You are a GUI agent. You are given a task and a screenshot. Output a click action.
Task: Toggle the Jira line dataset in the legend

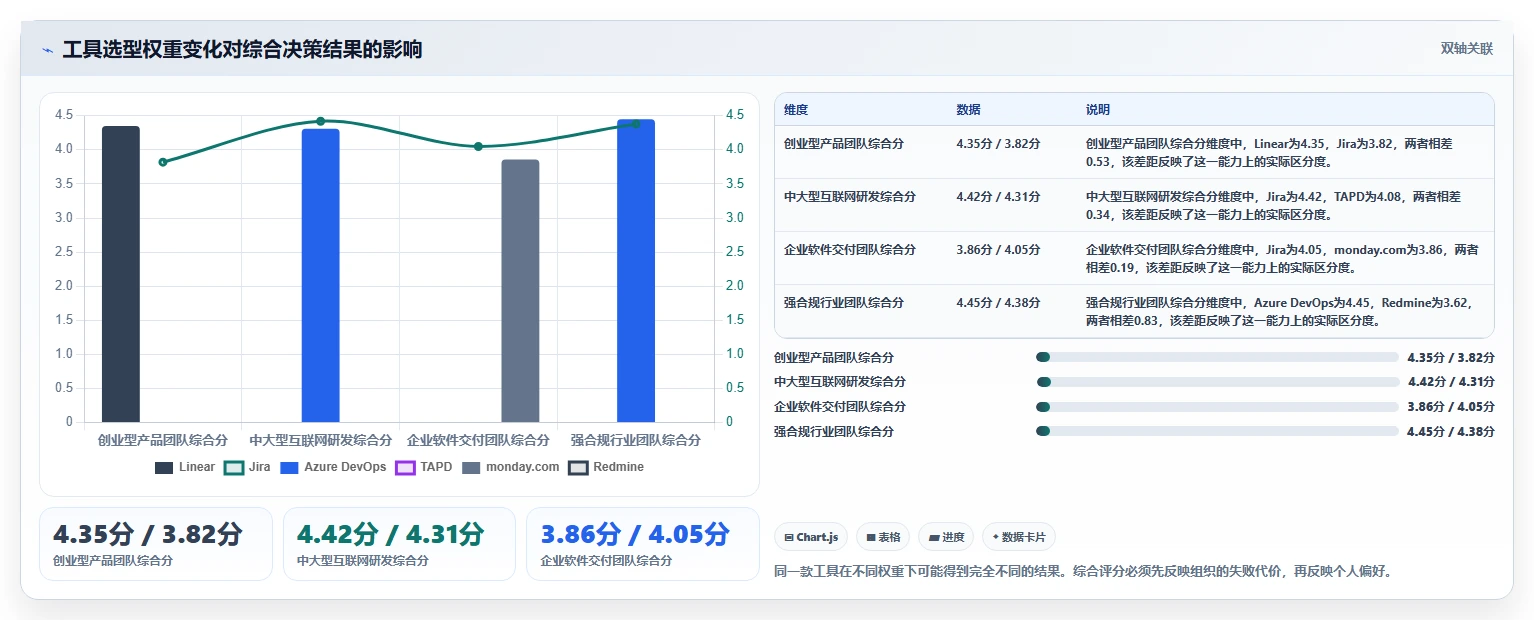(x=247, y=467)
